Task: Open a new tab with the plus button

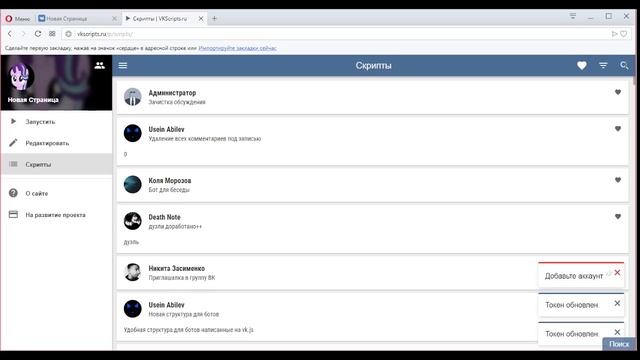Action: pyautogui.click(x=214, y=19)
